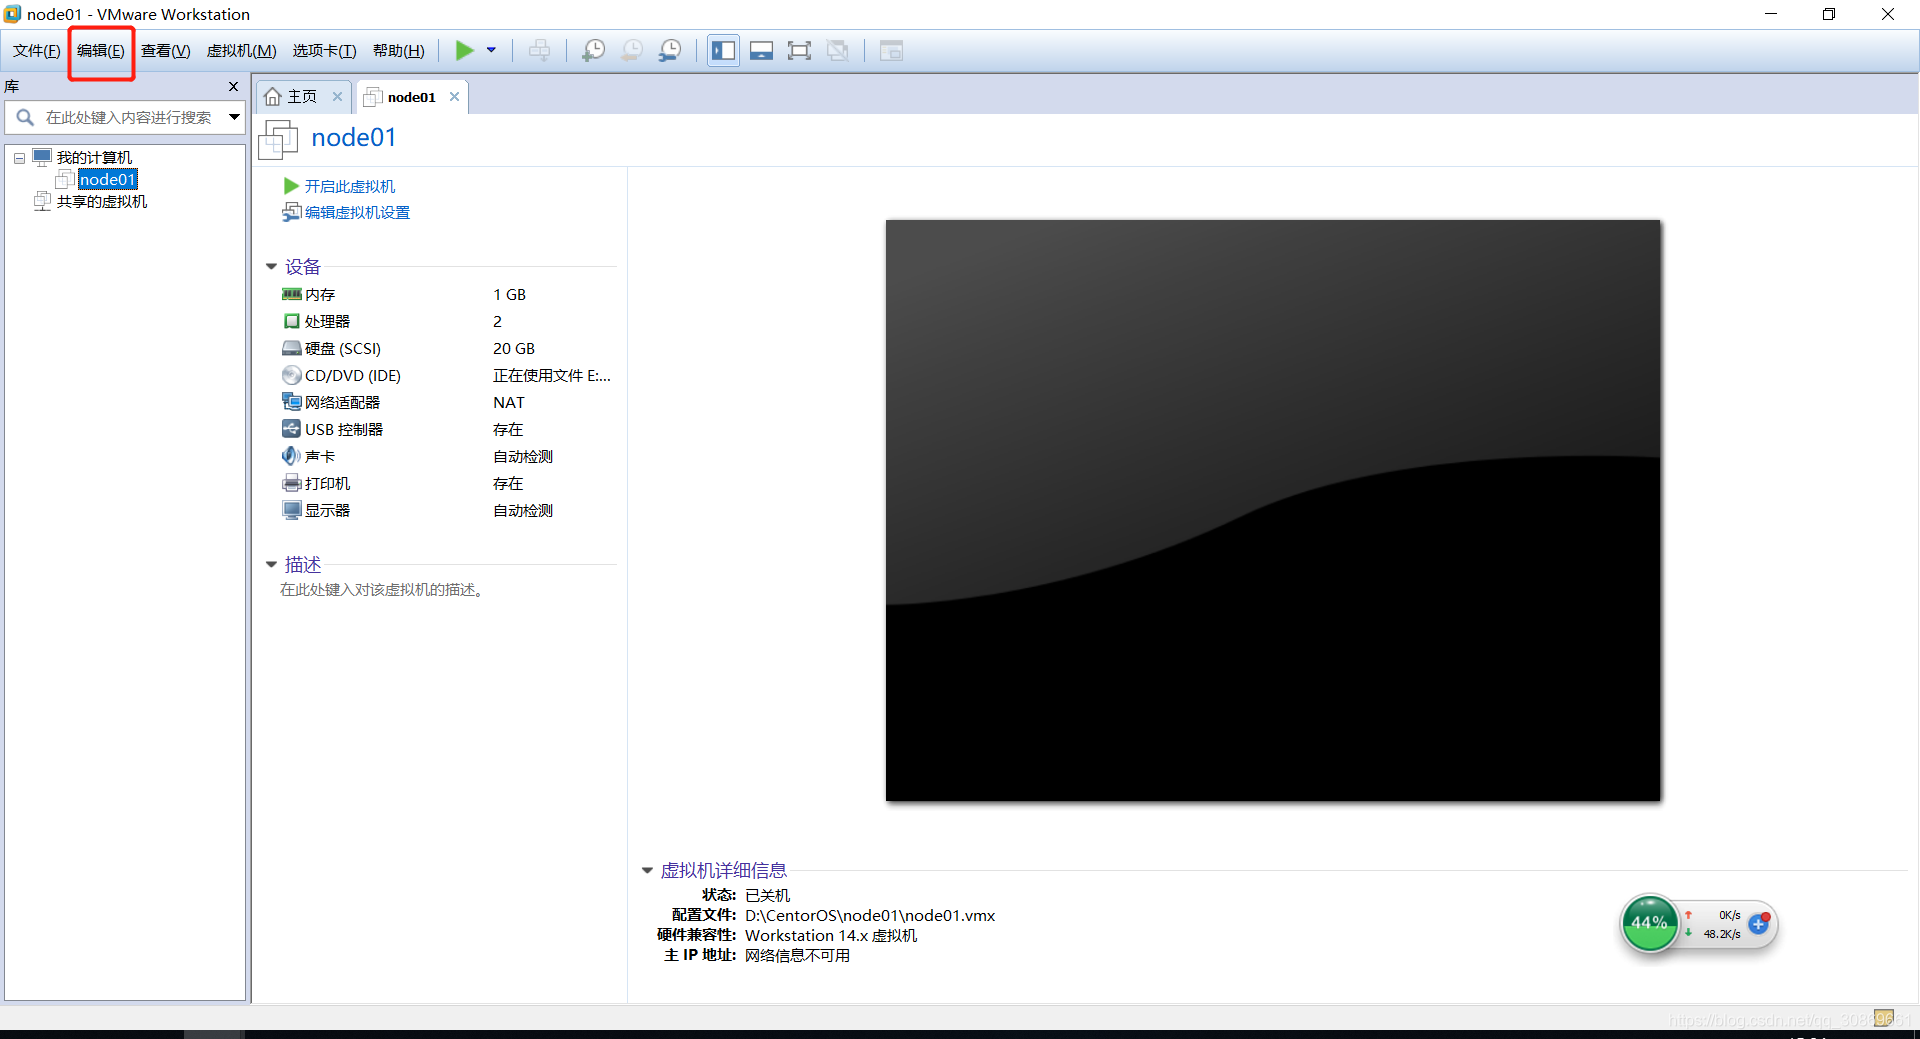Viewport: 1920px width, 1039px height.
Task: Click the console view toolbar icon
Action: pyautogui.click(x=891, y=50)
